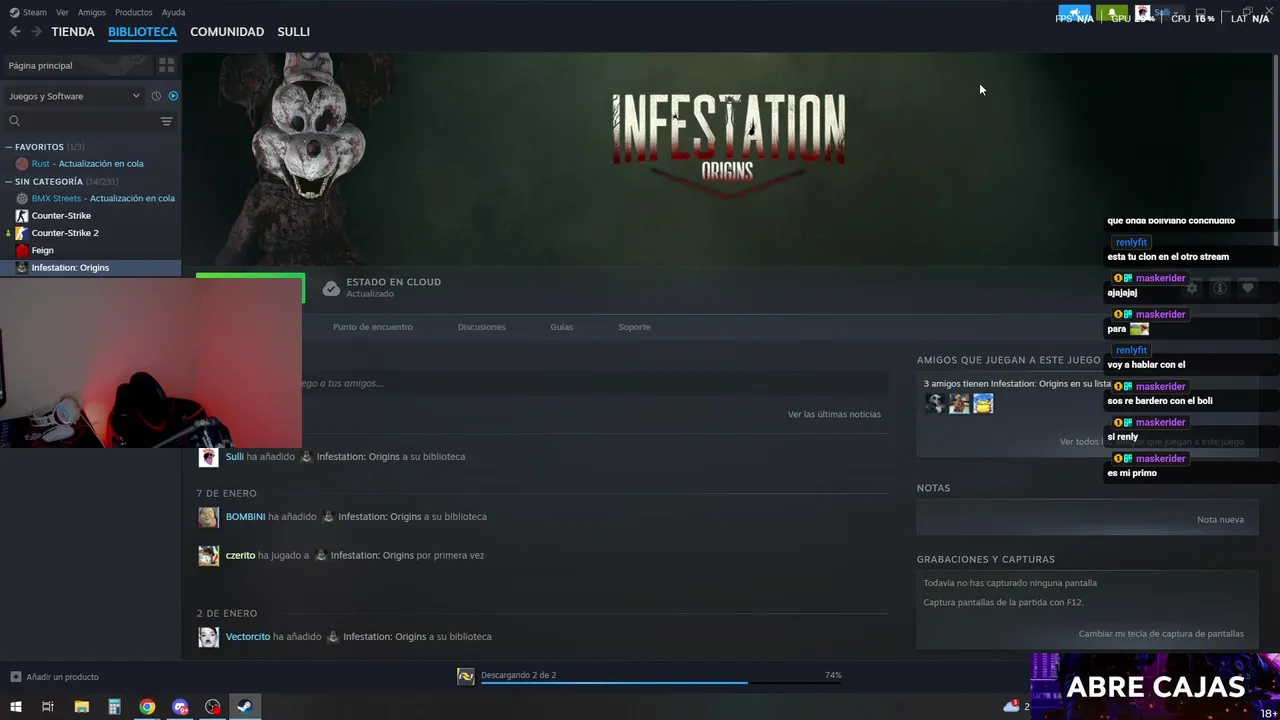Open second friend avatar in friends list
Image resolution: width=1280 pixels, height=720 pixels.
(x=959, y=403)
